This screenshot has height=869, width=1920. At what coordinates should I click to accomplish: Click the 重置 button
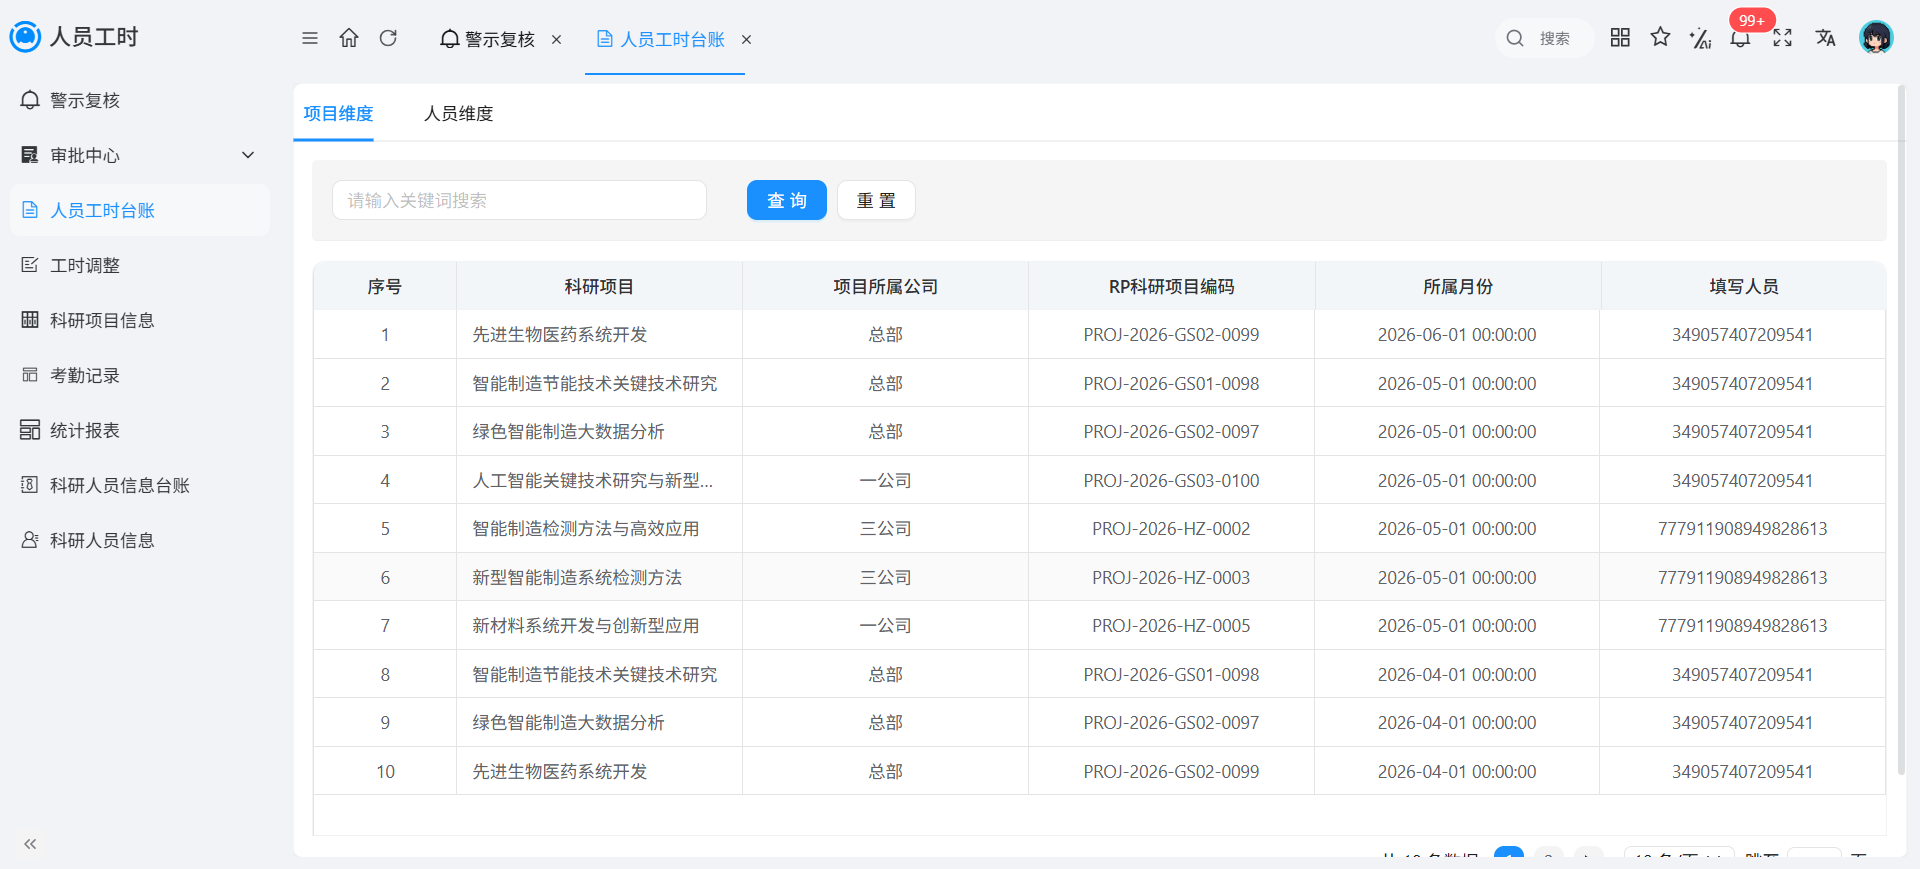click(876, 200)
